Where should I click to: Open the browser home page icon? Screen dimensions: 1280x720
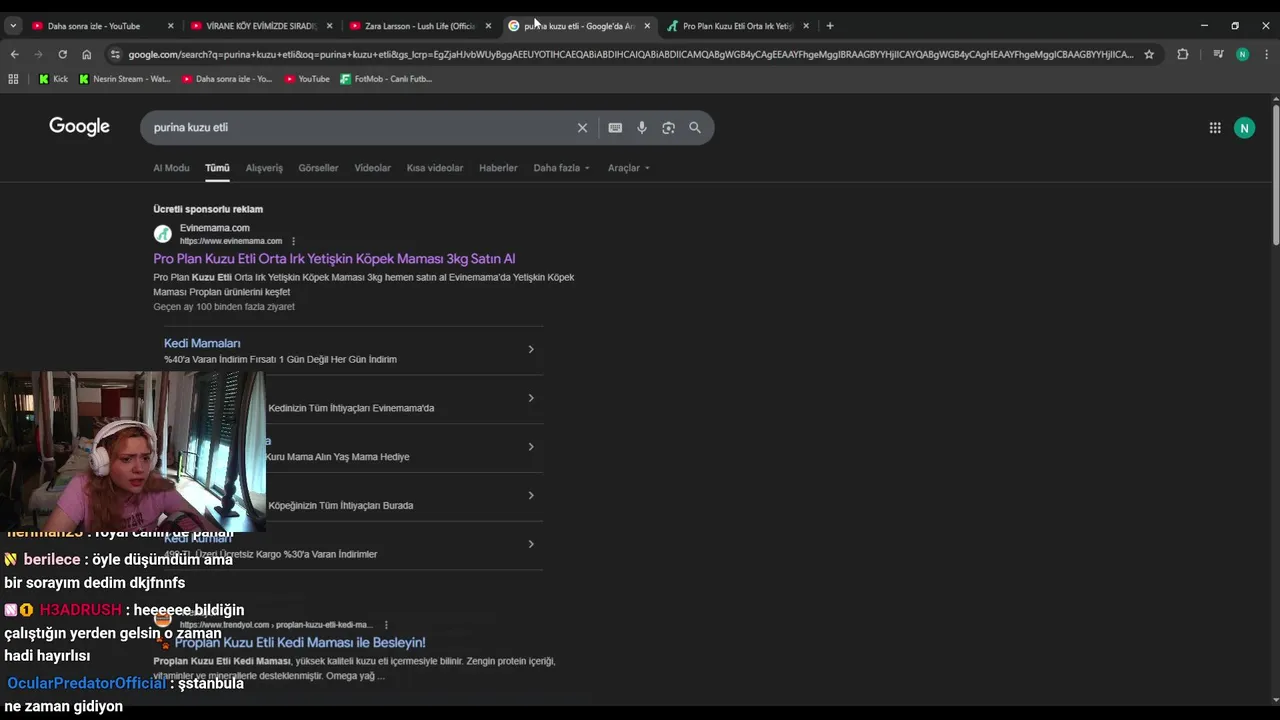87,54
